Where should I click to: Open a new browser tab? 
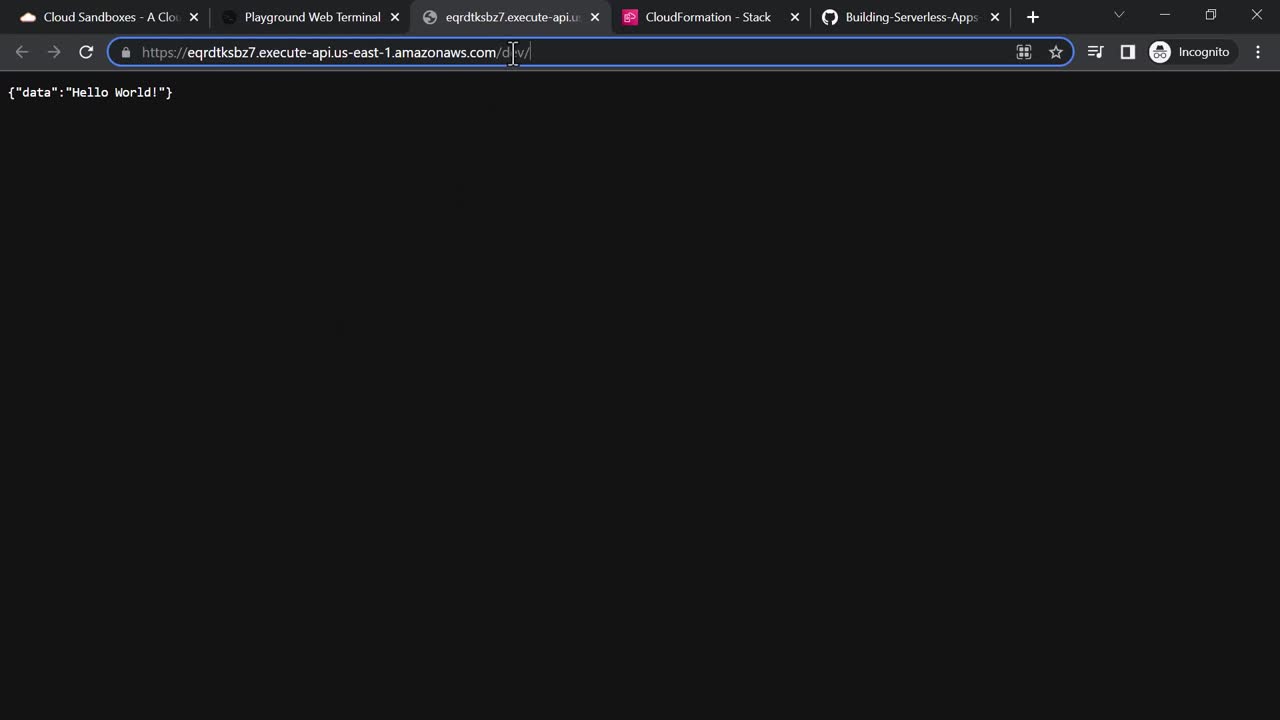tap(1033, 17)
